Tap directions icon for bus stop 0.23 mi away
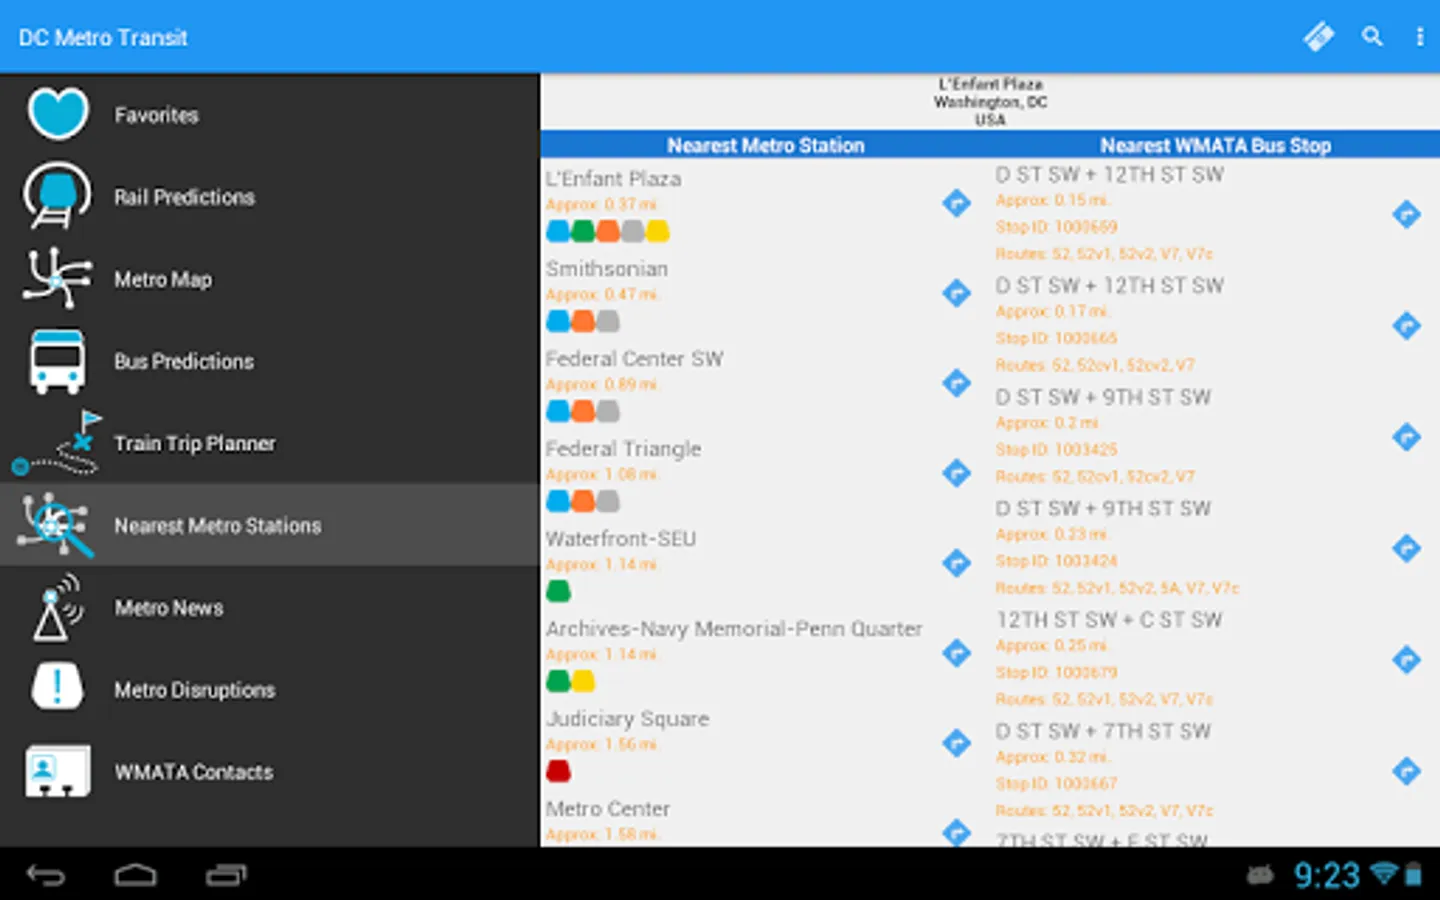This screenshot has height=900, width=1440. click(1407, 548)
